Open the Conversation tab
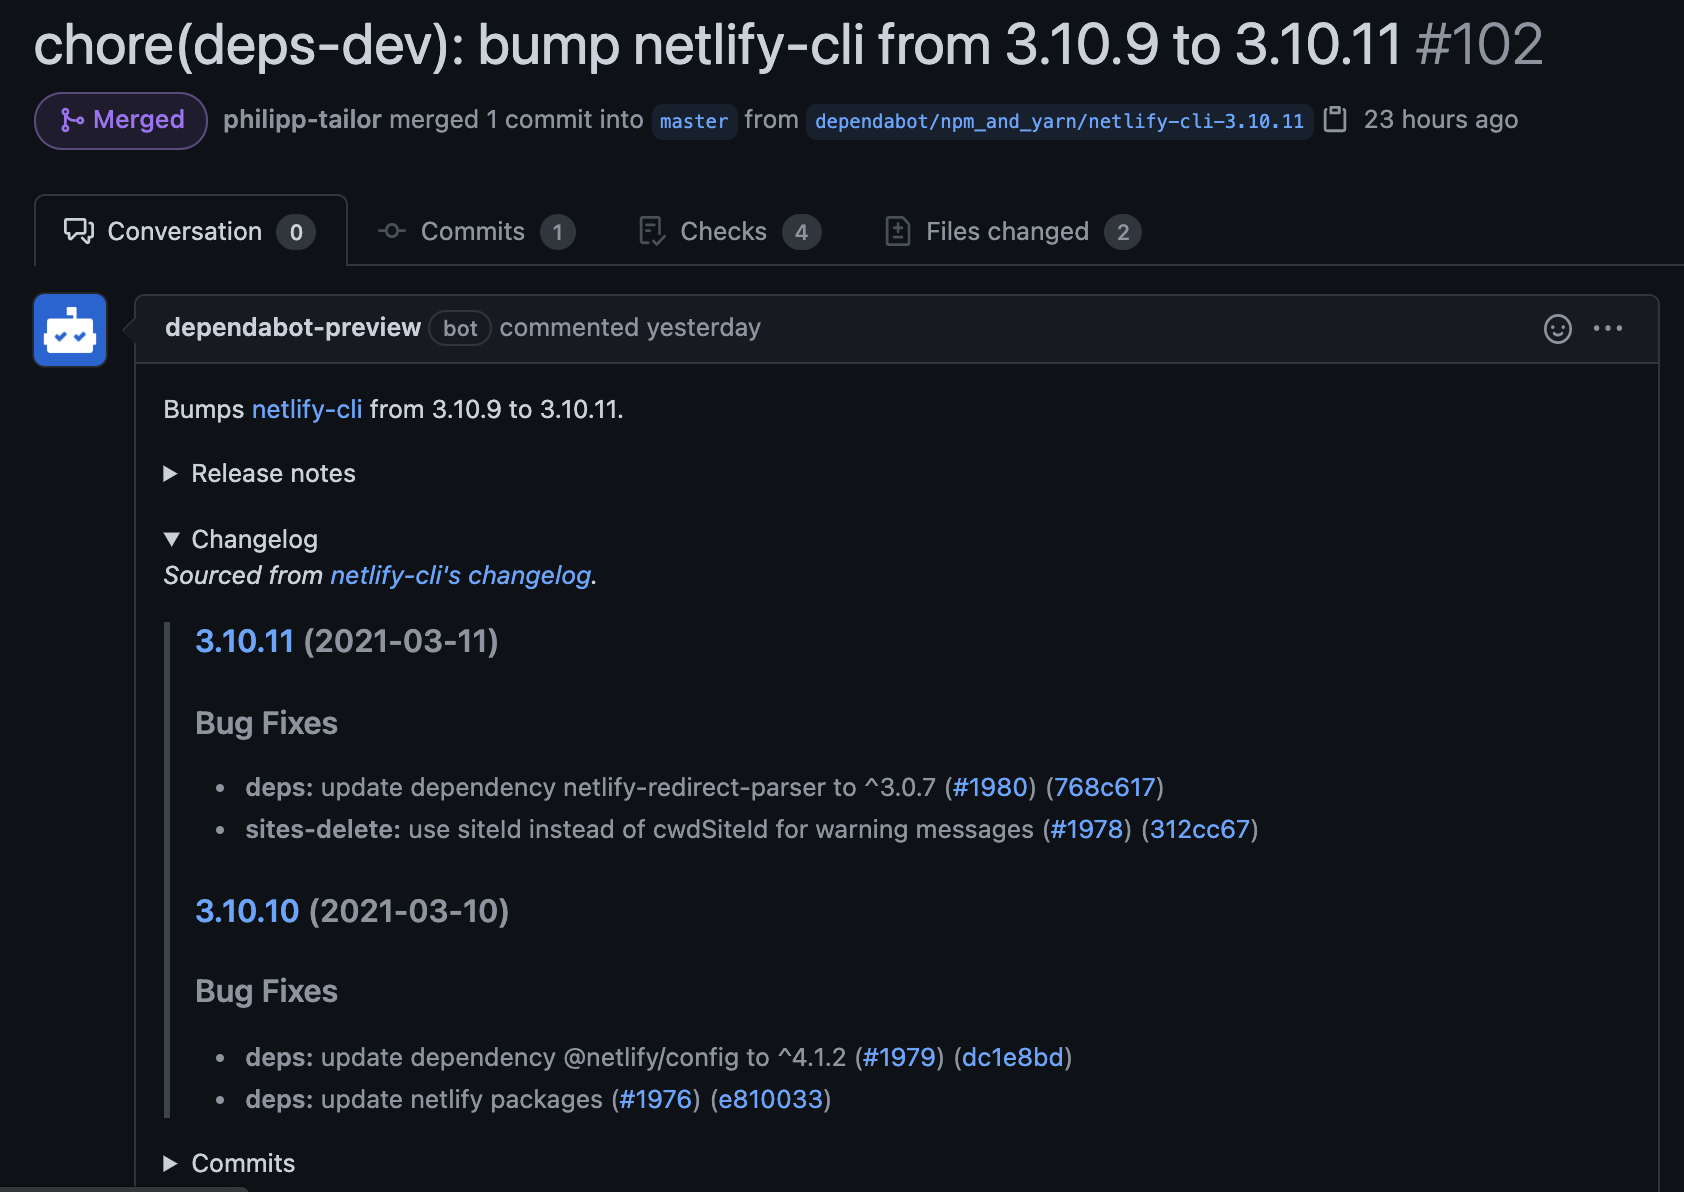 [x=190, y=231]
